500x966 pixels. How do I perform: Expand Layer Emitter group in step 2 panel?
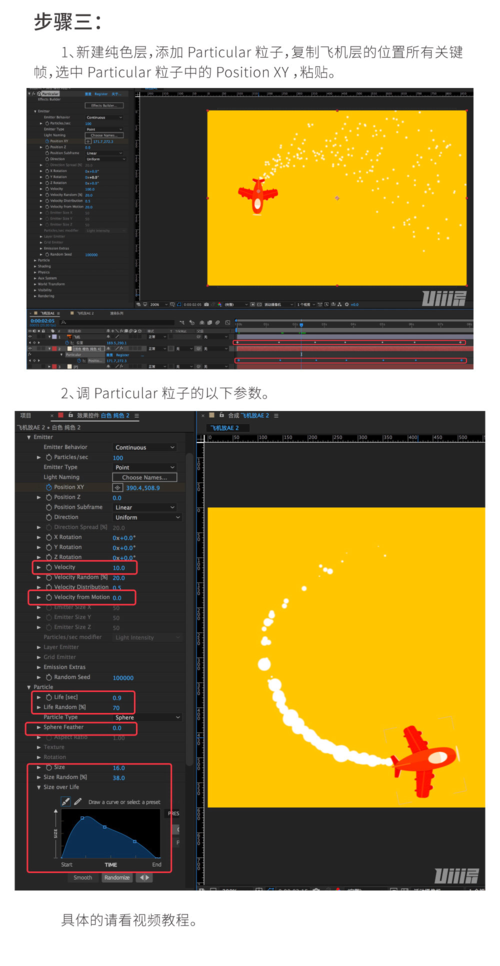click(x=39, y=647)
